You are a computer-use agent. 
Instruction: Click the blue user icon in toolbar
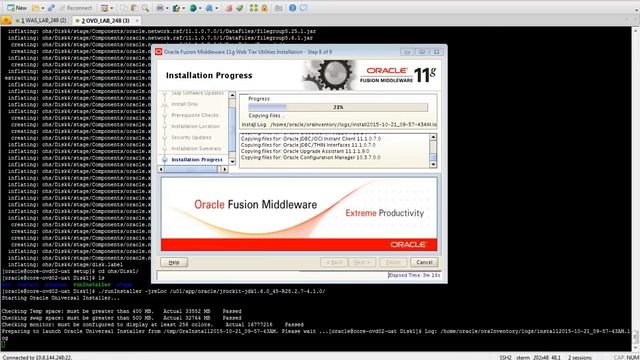point(209,8)
